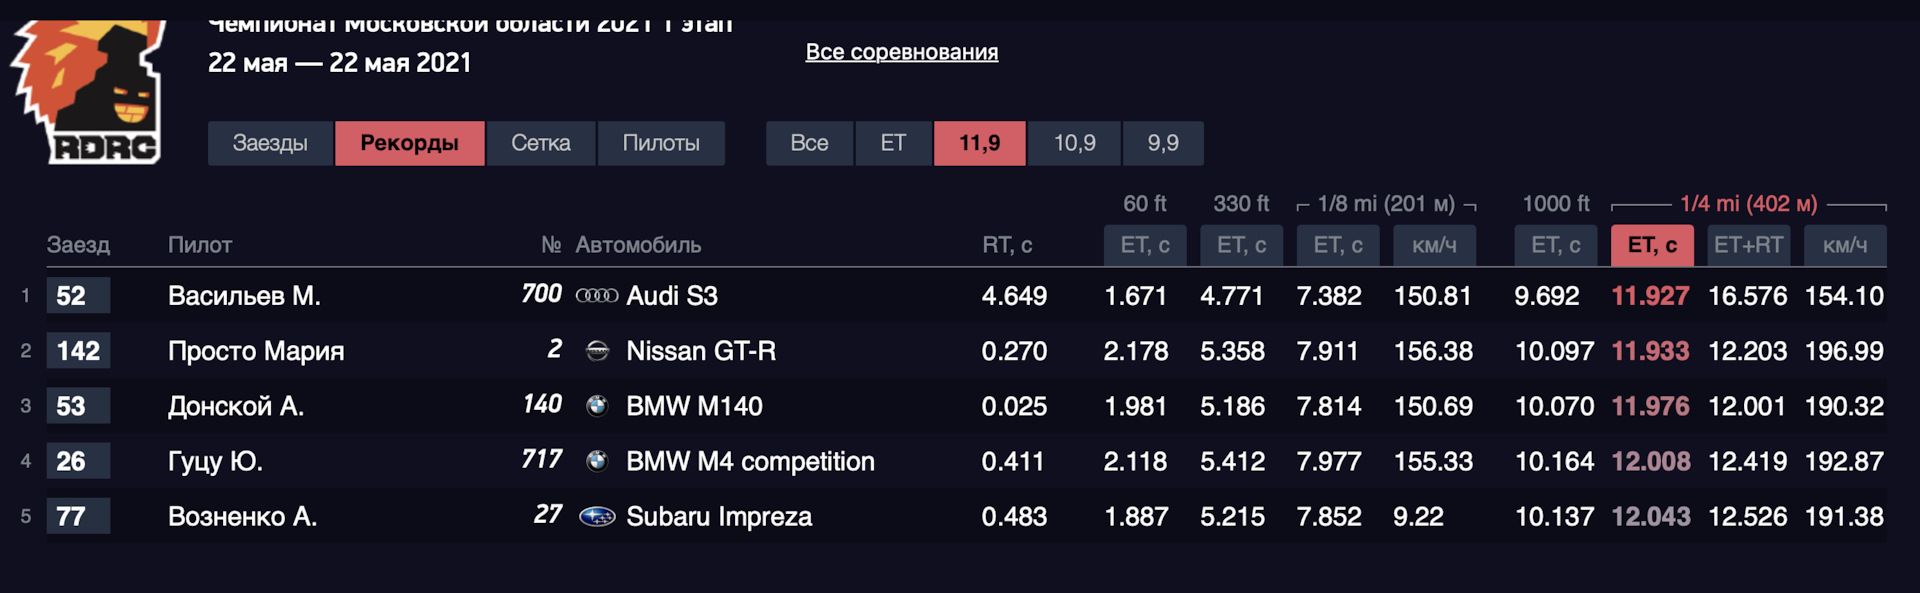Image resolution: width=1920 pixels, height=593 pixels.
Task: Open the Сетка tab
Action: pos(540,143)
